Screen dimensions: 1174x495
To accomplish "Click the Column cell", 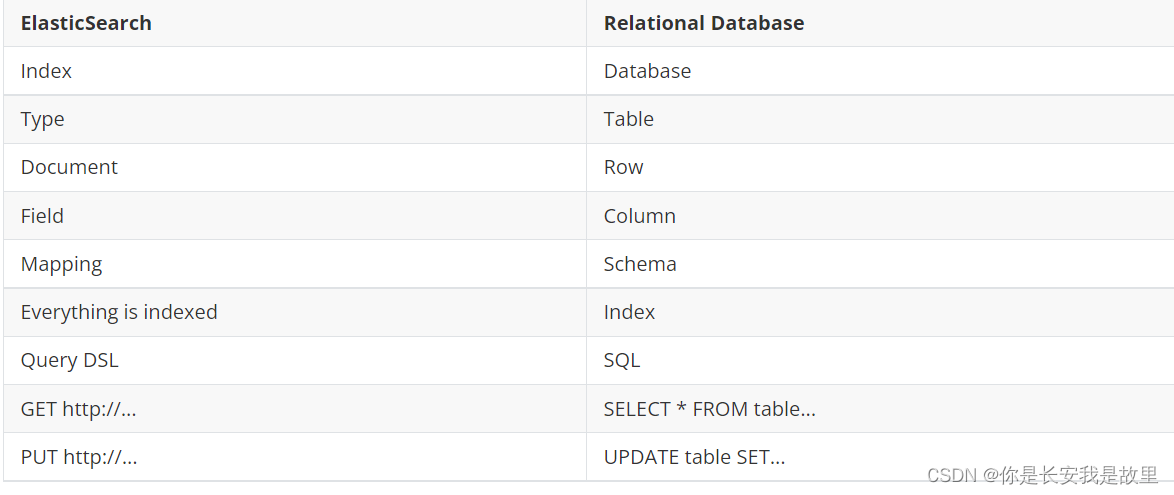I will 639,216.
